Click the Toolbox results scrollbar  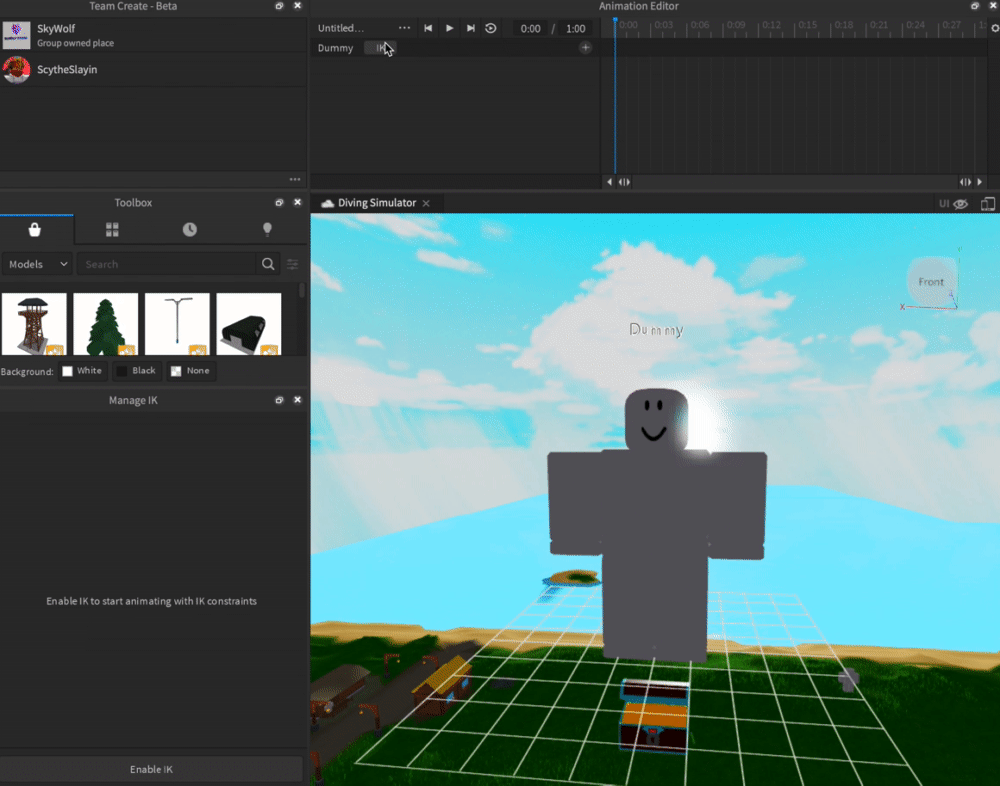coord(302,292)
